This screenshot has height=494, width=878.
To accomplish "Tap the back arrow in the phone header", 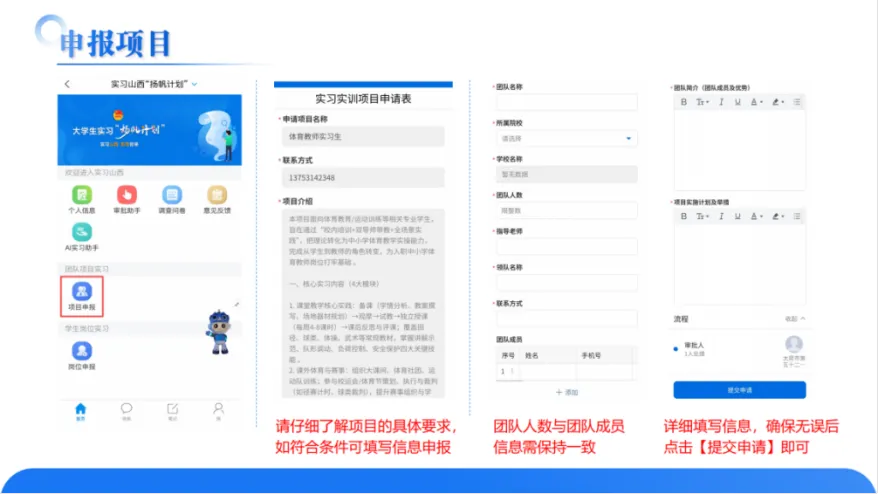I will click(x=67, y=84).
